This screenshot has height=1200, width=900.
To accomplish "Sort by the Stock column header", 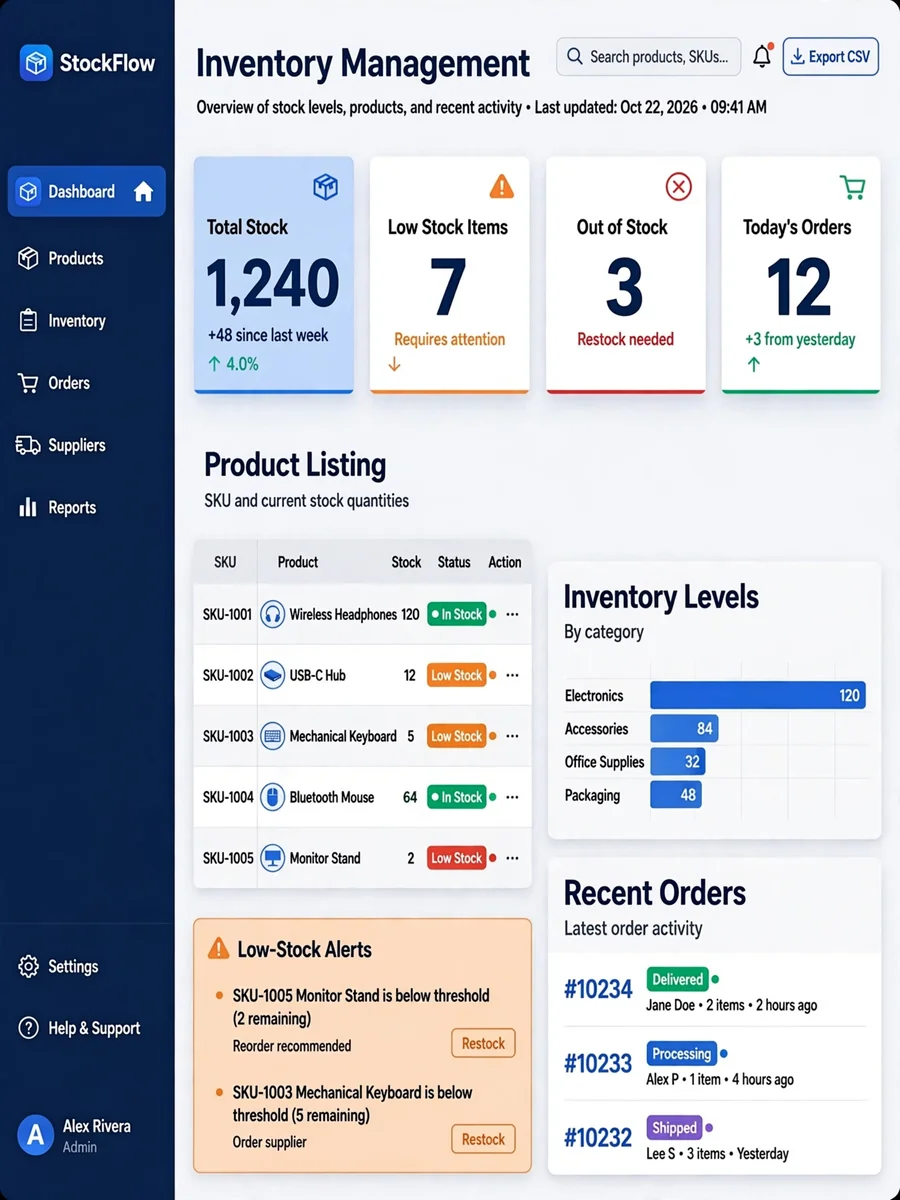I will pyautogui.click(x=406, y=562).
